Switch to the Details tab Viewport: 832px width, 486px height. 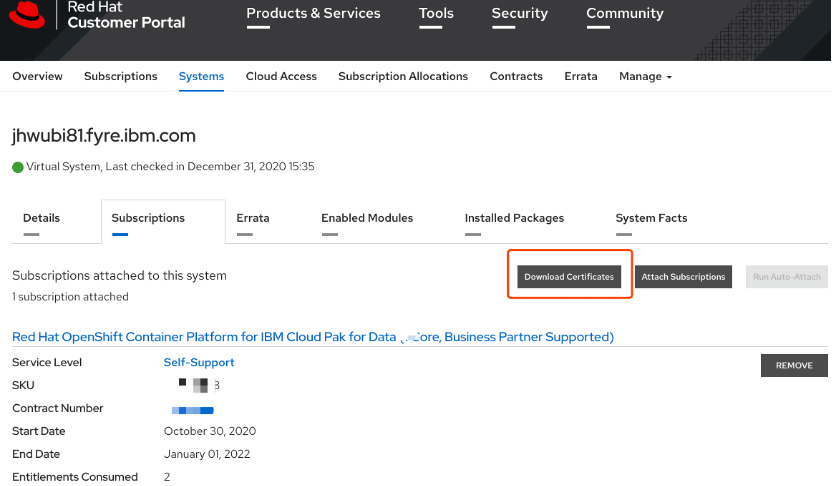pyautogui.click(x=41, y=218)
